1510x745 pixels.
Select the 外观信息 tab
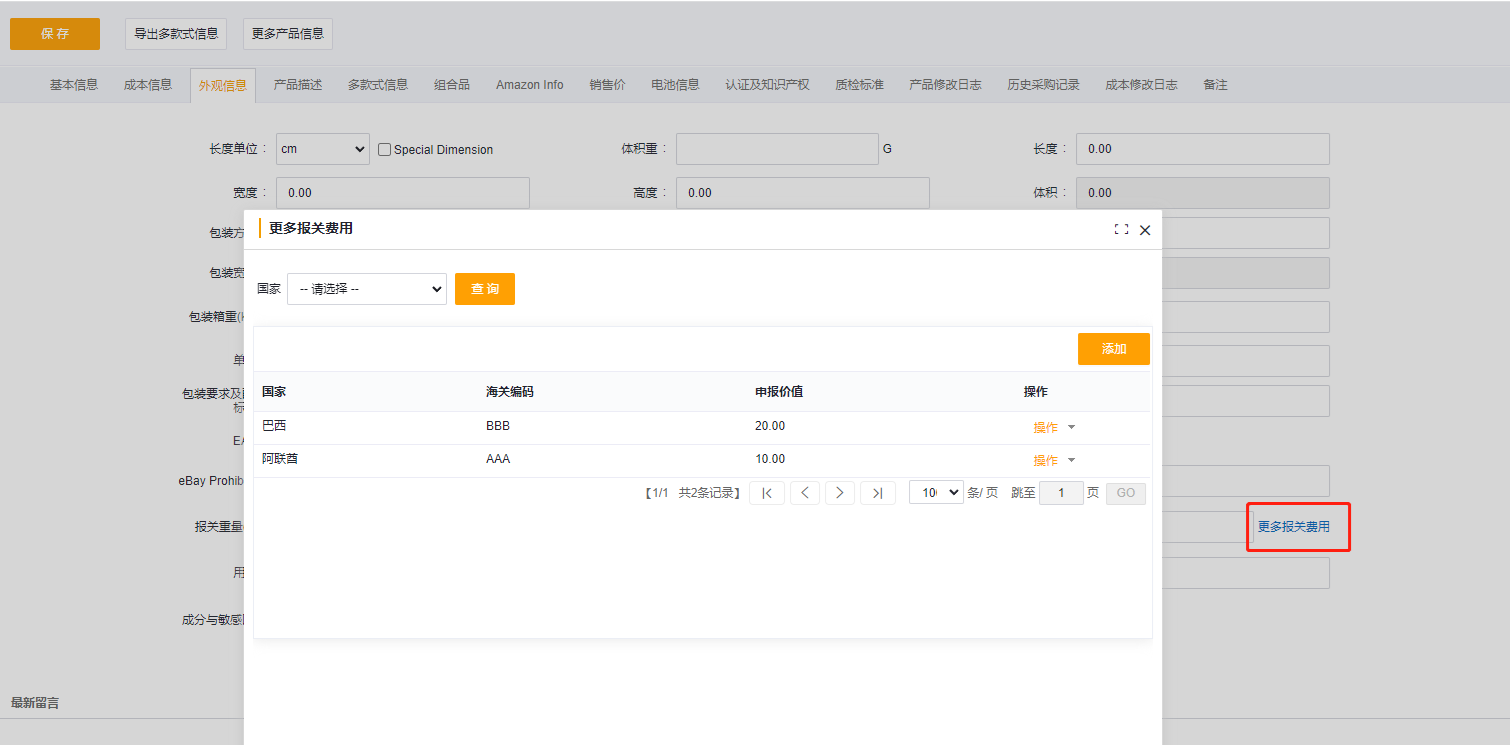tap(223, 85)
